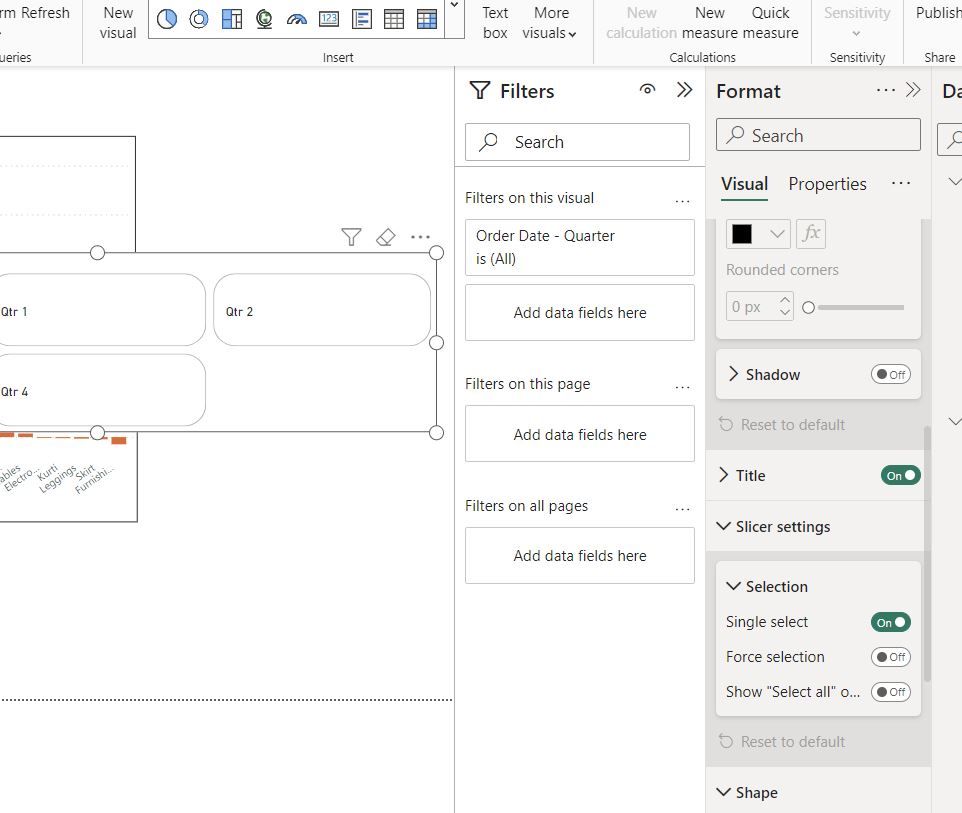Open the Order Date - Quarter filter card
Screen dimensions: 962x813
click(x=580, y=247)
